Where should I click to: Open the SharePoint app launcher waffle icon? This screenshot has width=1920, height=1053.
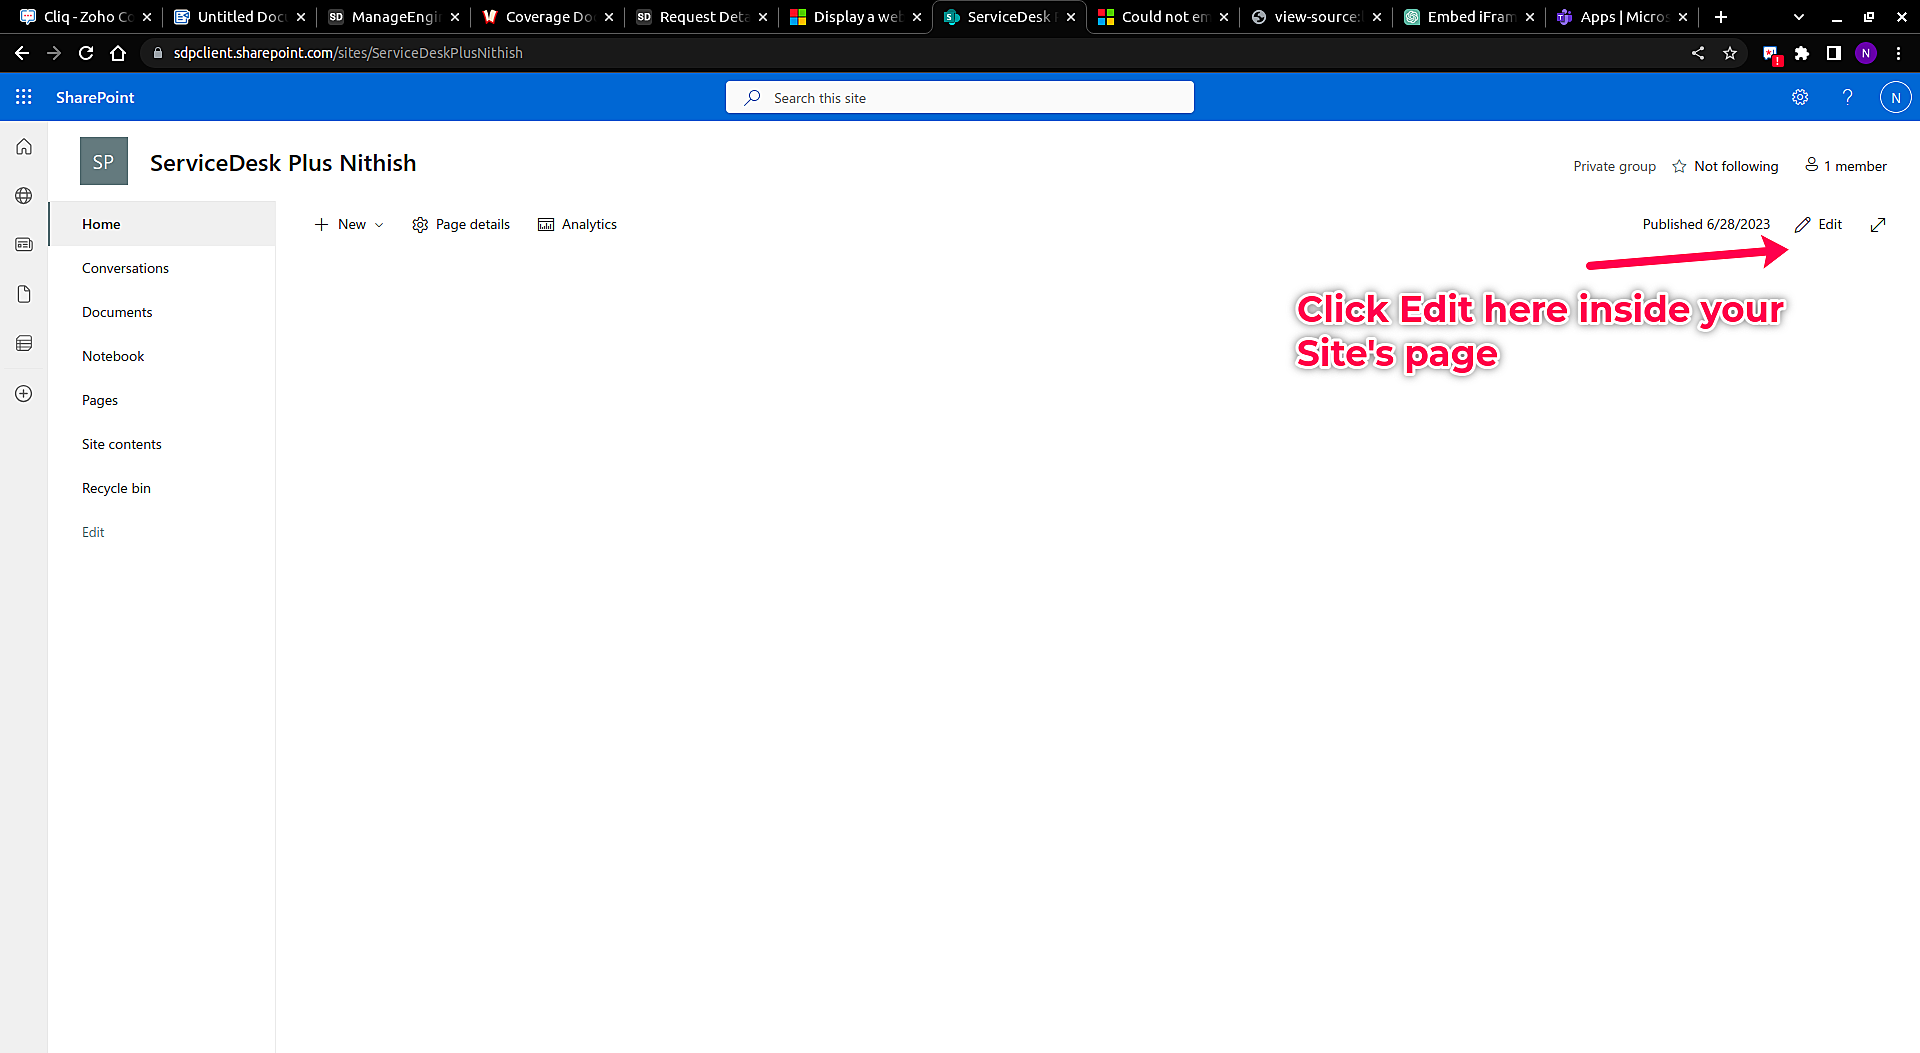[24, 97]
